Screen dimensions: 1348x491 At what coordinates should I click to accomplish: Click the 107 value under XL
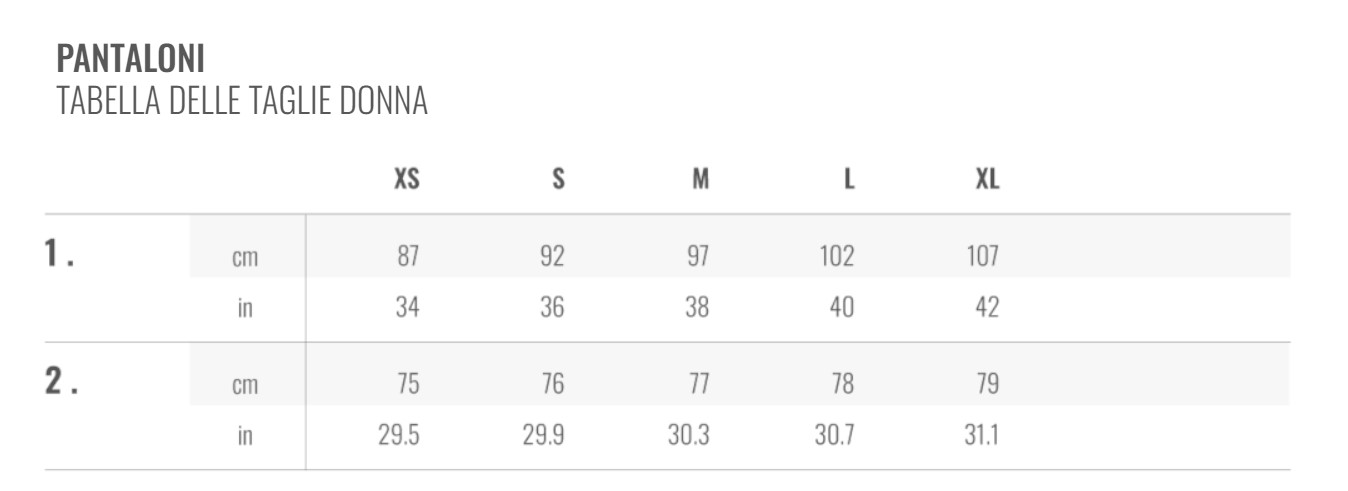[x=982, y=256]
